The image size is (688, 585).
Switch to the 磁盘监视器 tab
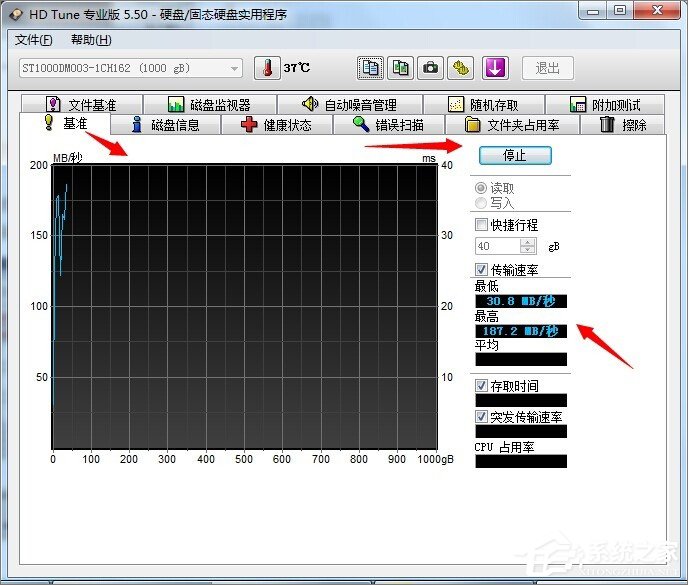(x=210, y=104)
